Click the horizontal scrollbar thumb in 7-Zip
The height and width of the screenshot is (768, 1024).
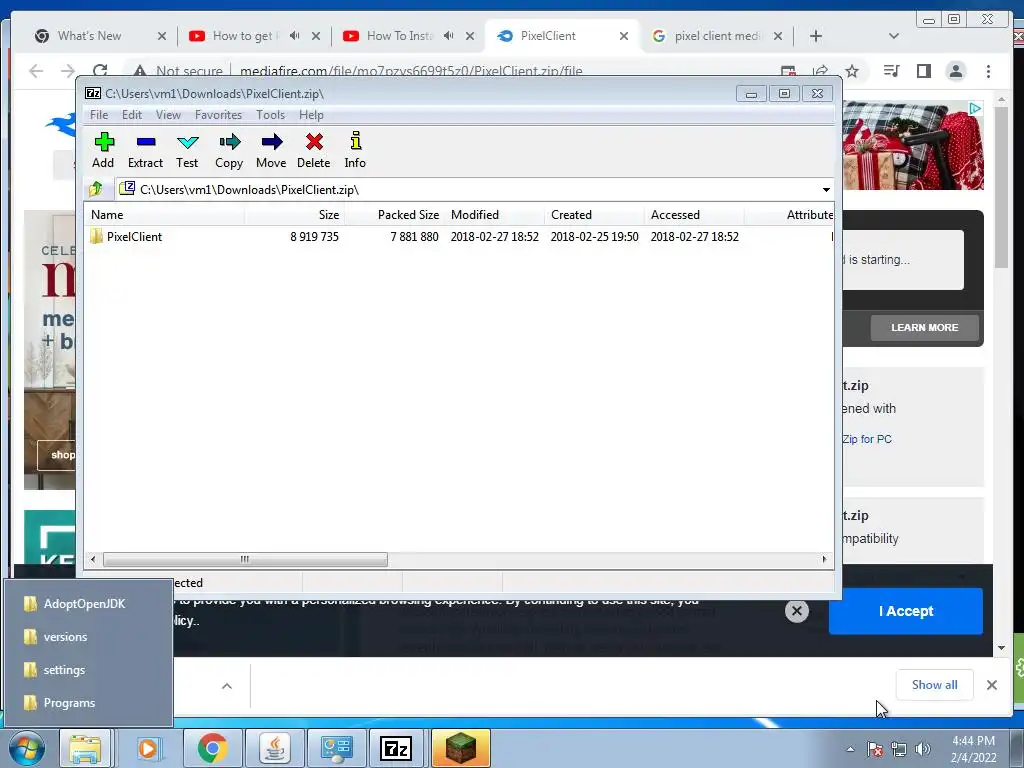coord(245,560)
